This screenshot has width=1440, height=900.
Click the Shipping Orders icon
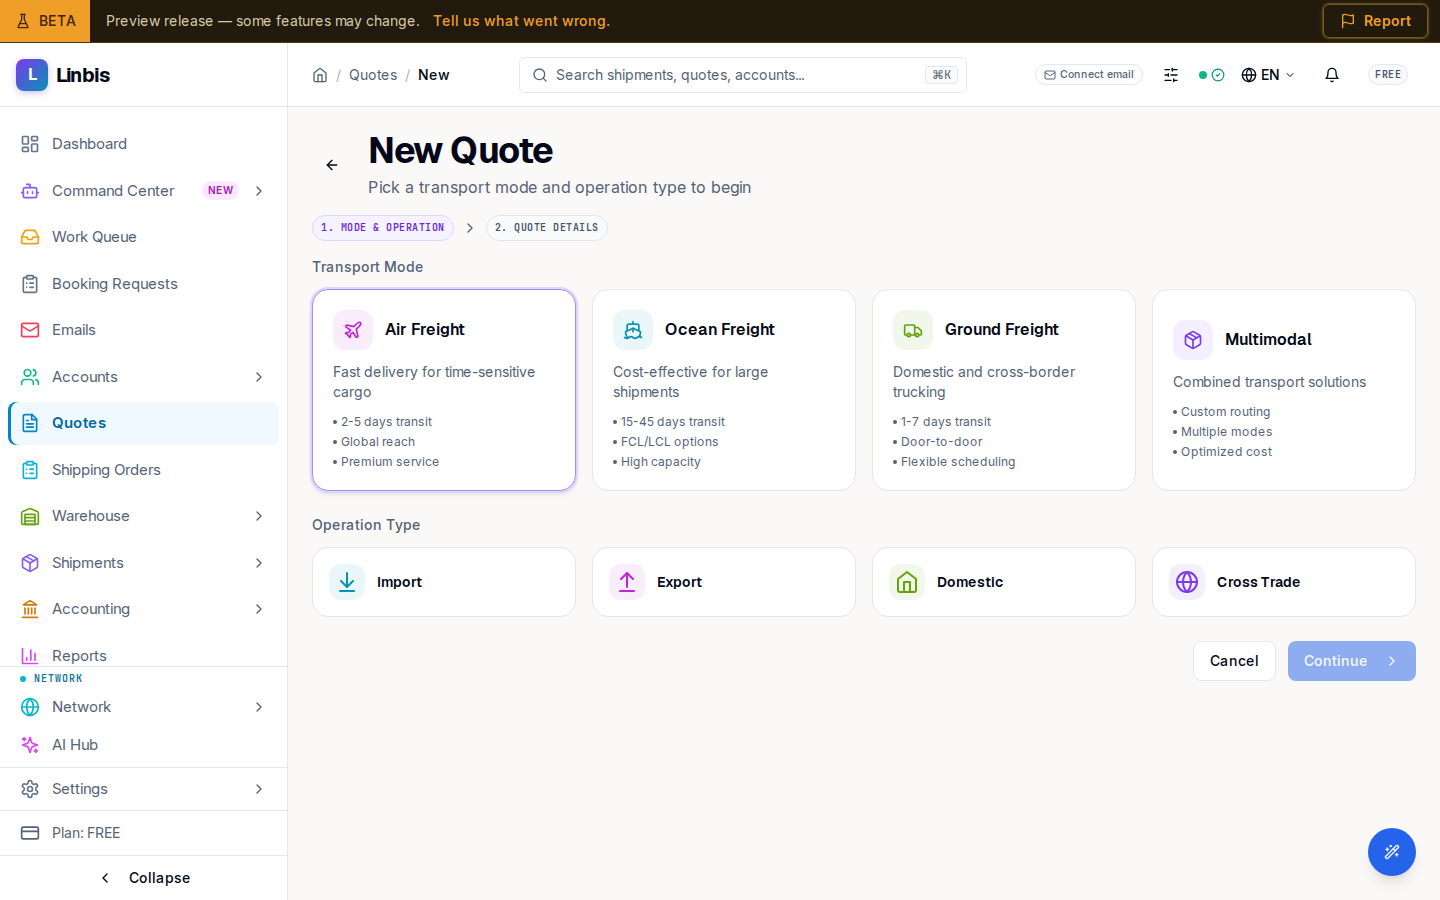30,470
